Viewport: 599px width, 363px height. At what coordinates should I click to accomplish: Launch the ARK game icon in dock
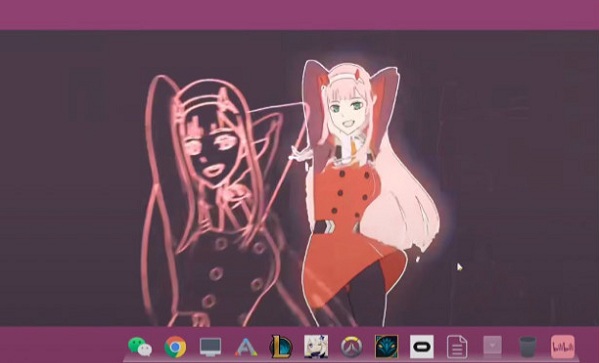[x=246, y=347]
